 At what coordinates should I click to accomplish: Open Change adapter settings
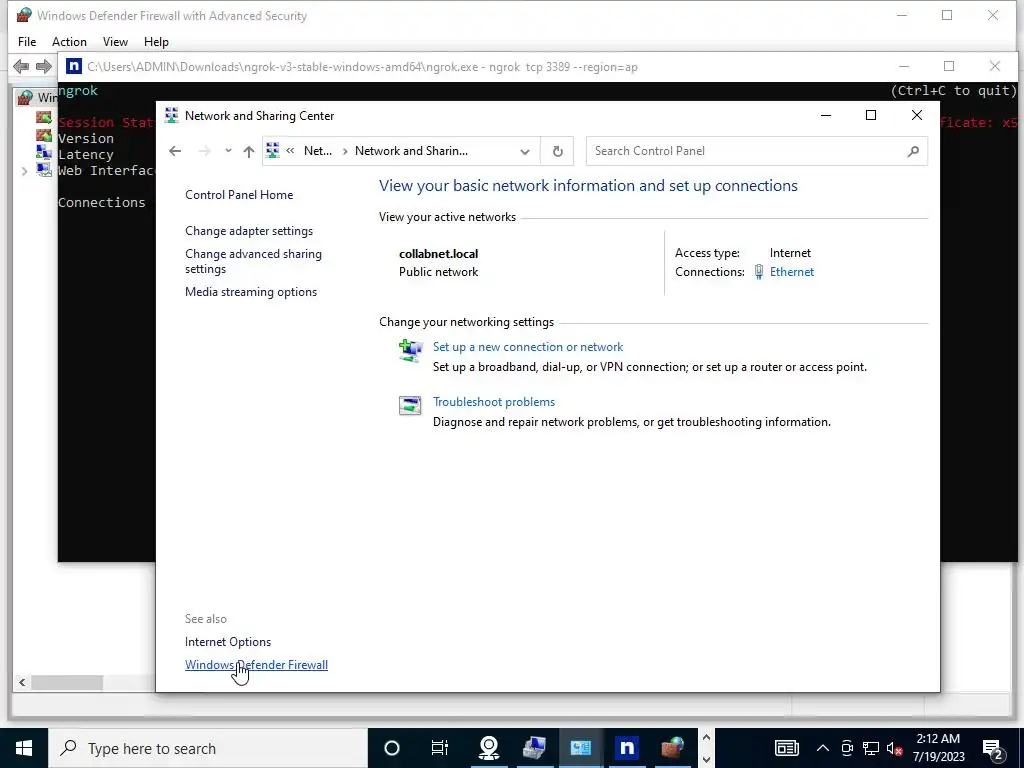(249, 231)
